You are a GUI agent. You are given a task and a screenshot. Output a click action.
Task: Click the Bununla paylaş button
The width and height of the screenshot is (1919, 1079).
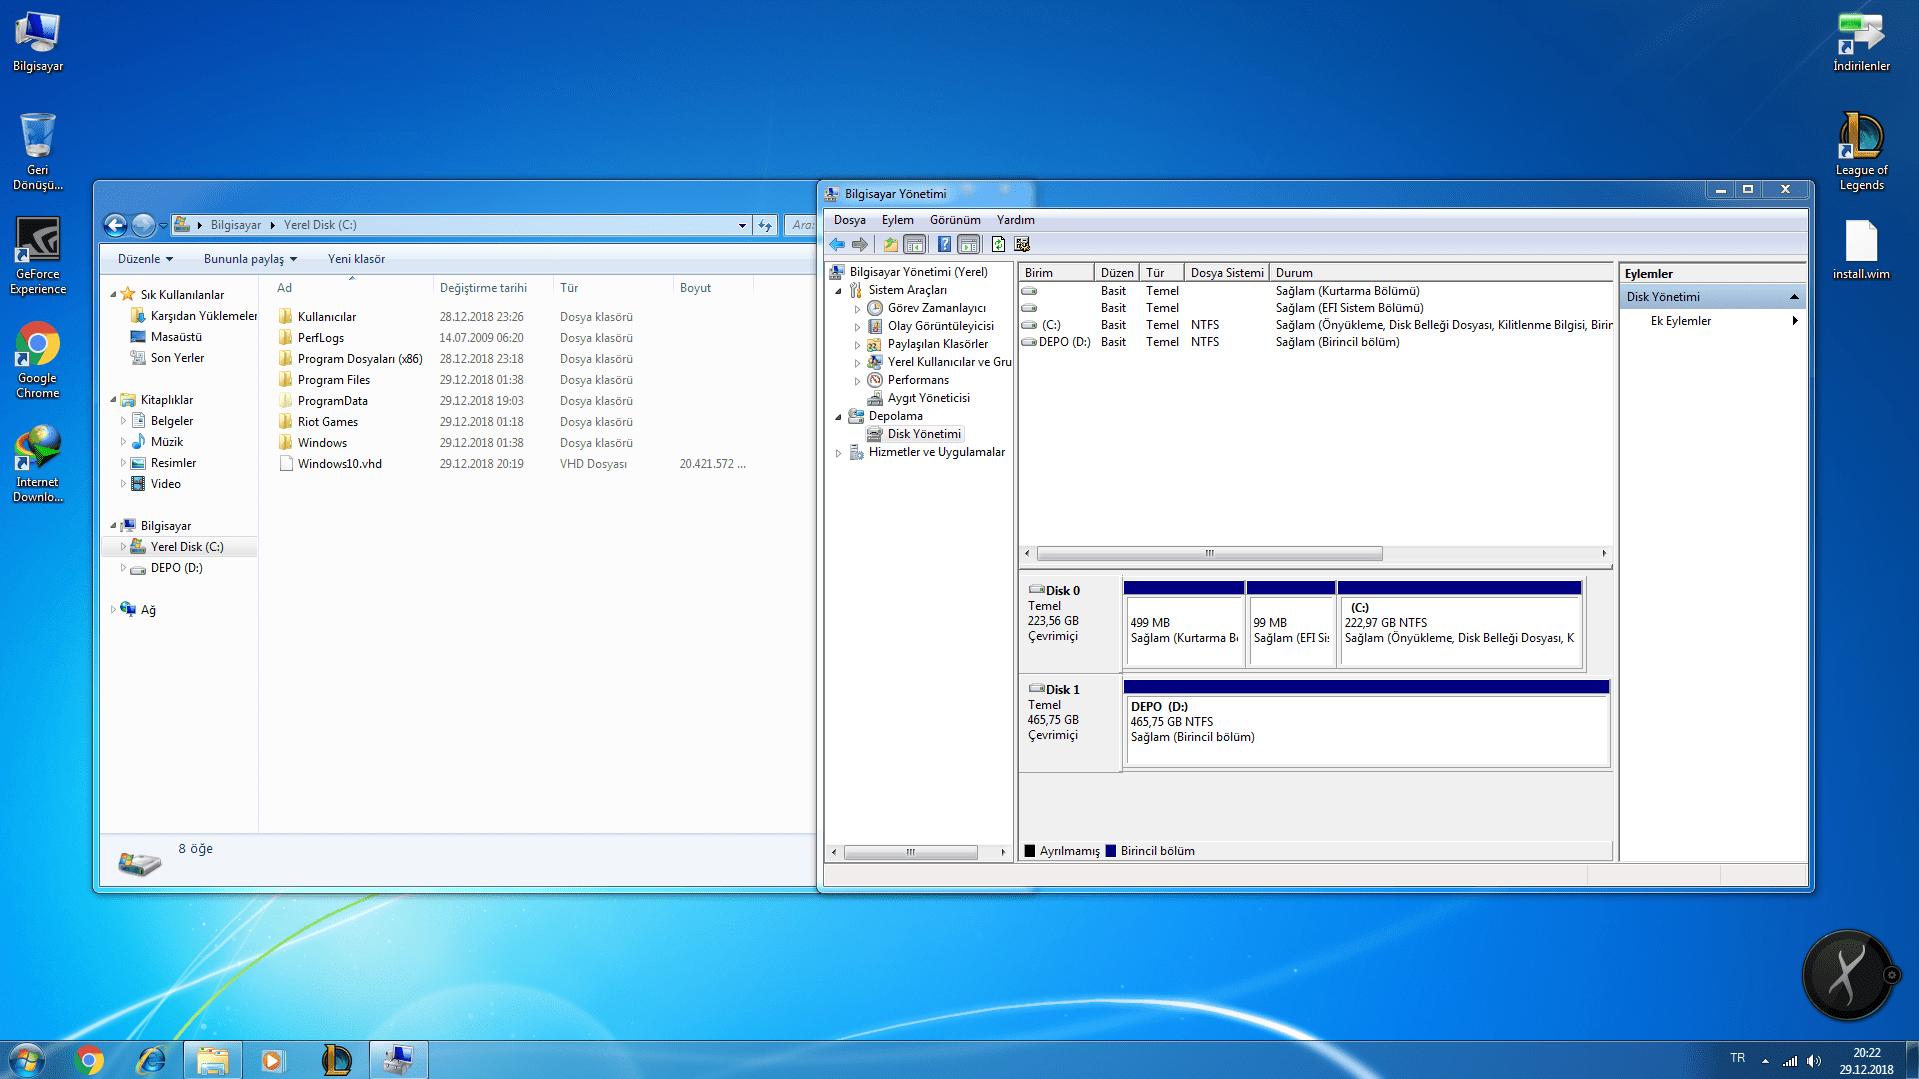pyautogui.click(x=250, y=259)
